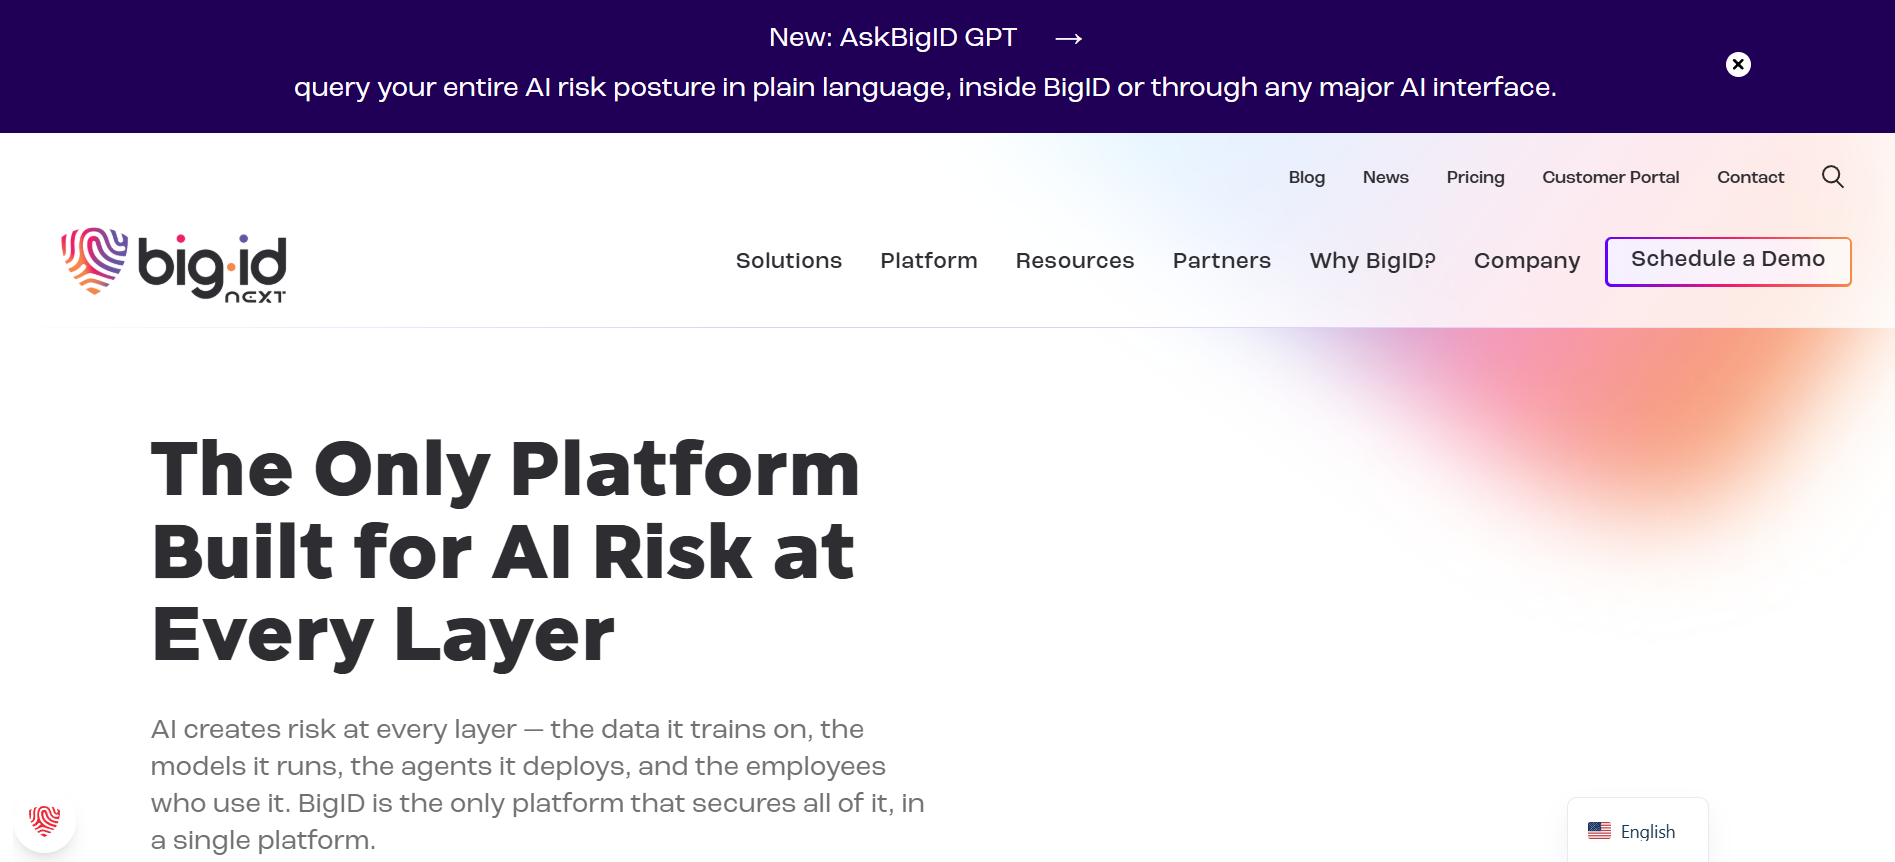Image resolution: width=1895 pixels, height=862 pixels.
Task: Open the Partners menu
Action: pyautogui.click(x=1222, y=261)
